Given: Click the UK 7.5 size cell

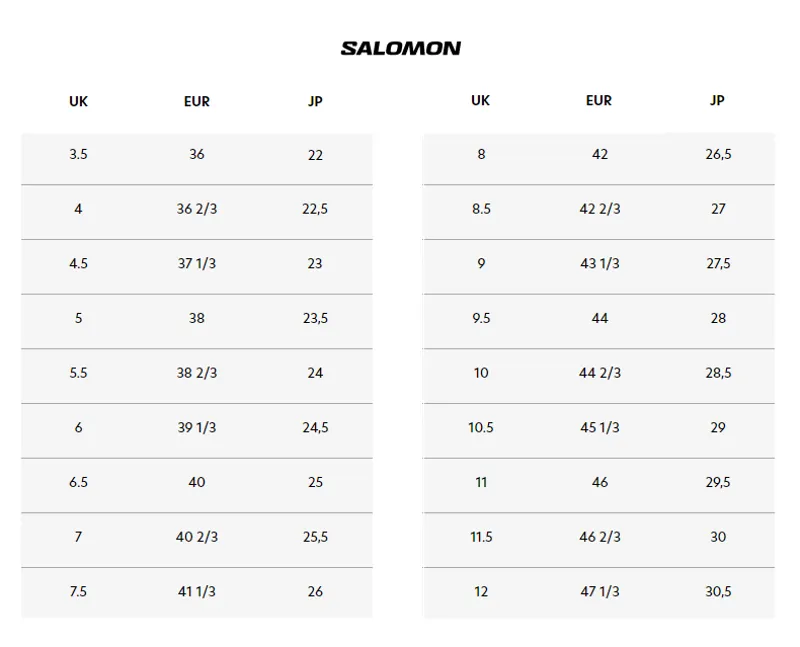Looking at the screenshot, I should [79, 591].
